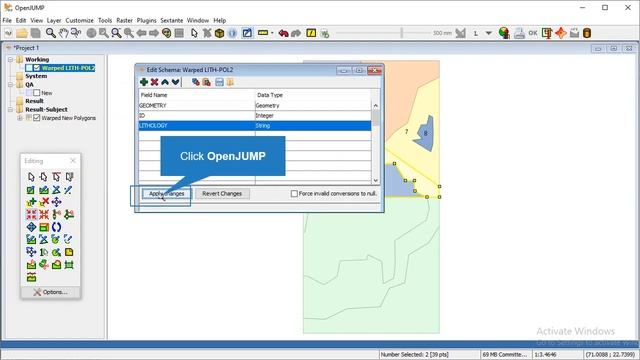The image size is (640, 360).
Task: Select the Zoom magnifier tool in toolbar
Action: tap(51, 33)
